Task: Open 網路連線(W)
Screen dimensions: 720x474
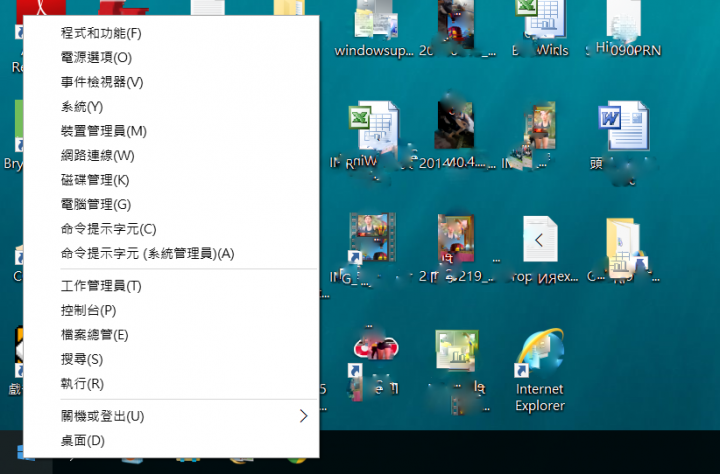Action: (171, 155)
